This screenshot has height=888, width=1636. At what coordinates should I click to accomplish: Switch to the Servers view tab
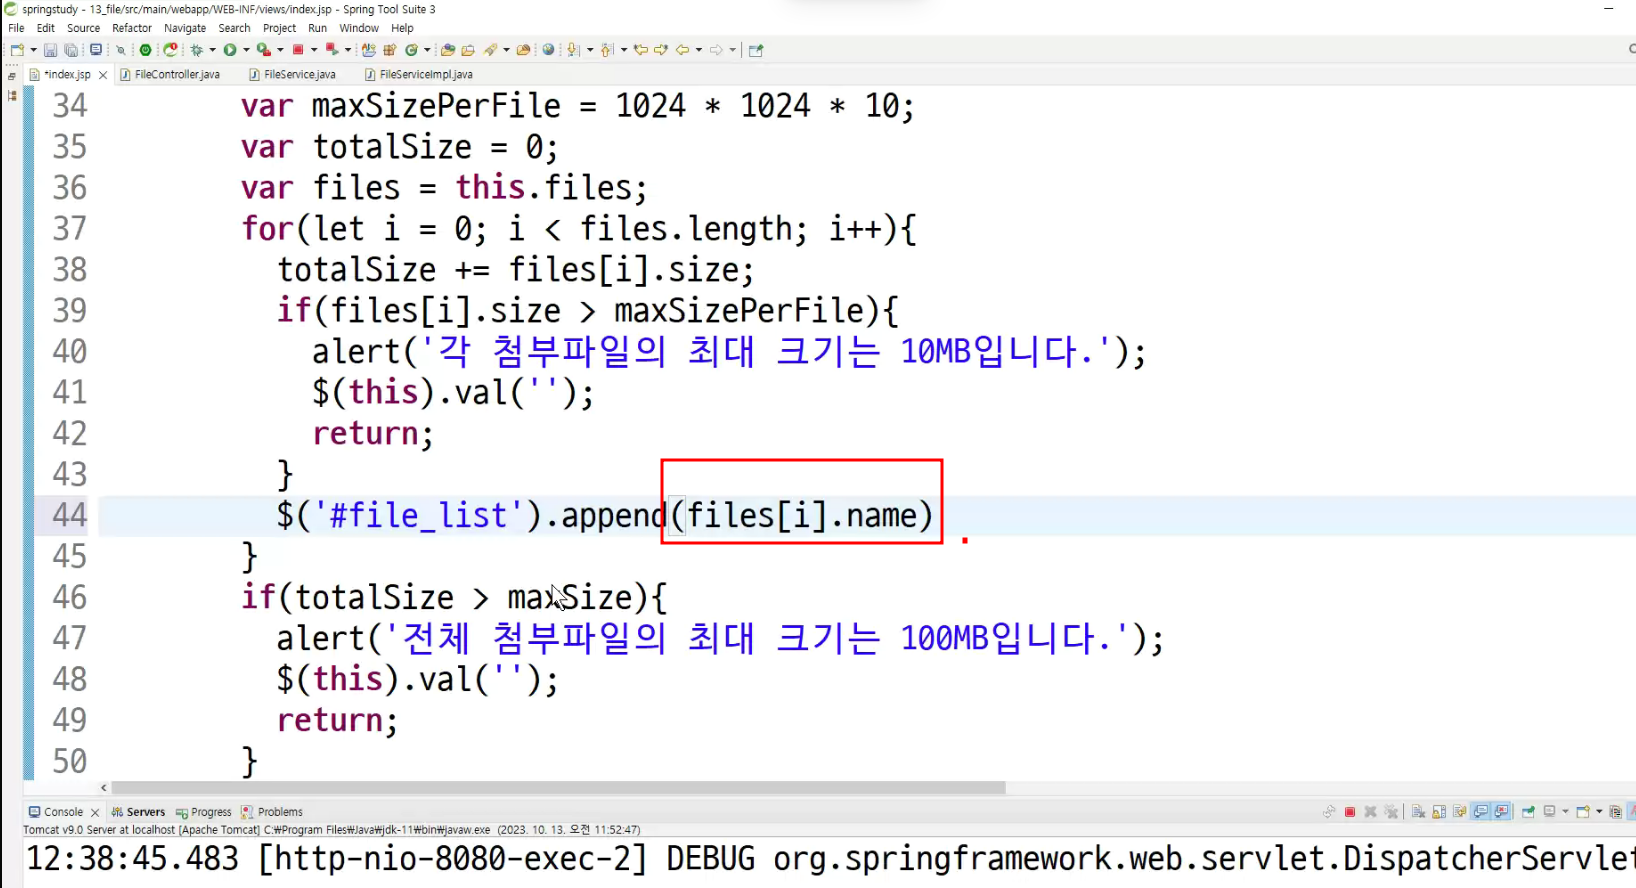[138, 812]
